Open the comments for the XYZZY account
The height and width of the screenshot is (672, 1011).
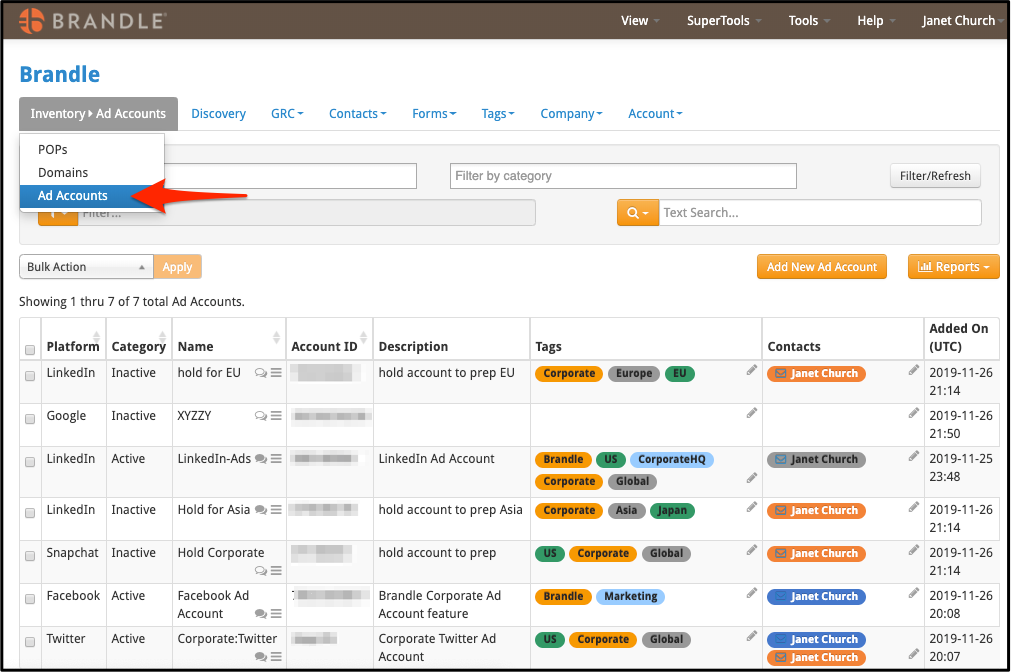click(259, 416)
